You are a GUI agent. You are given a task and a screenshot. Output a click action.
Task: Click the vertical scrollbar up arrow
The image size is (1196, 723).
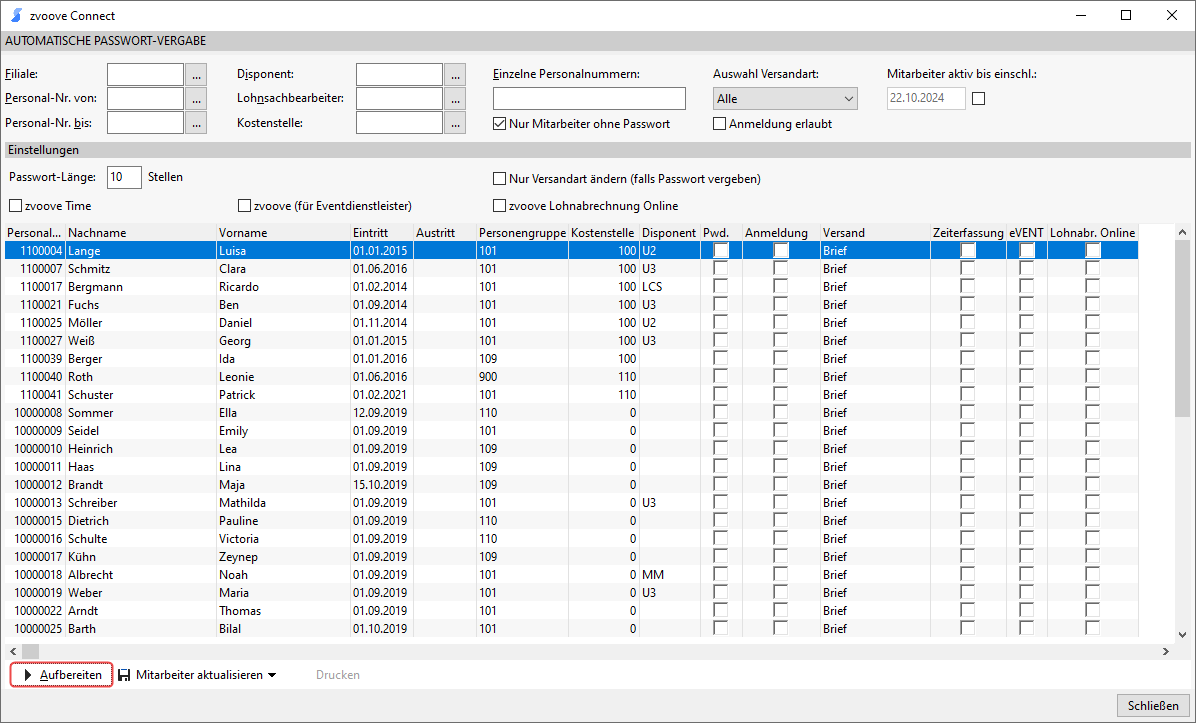tap(1182, 232)
